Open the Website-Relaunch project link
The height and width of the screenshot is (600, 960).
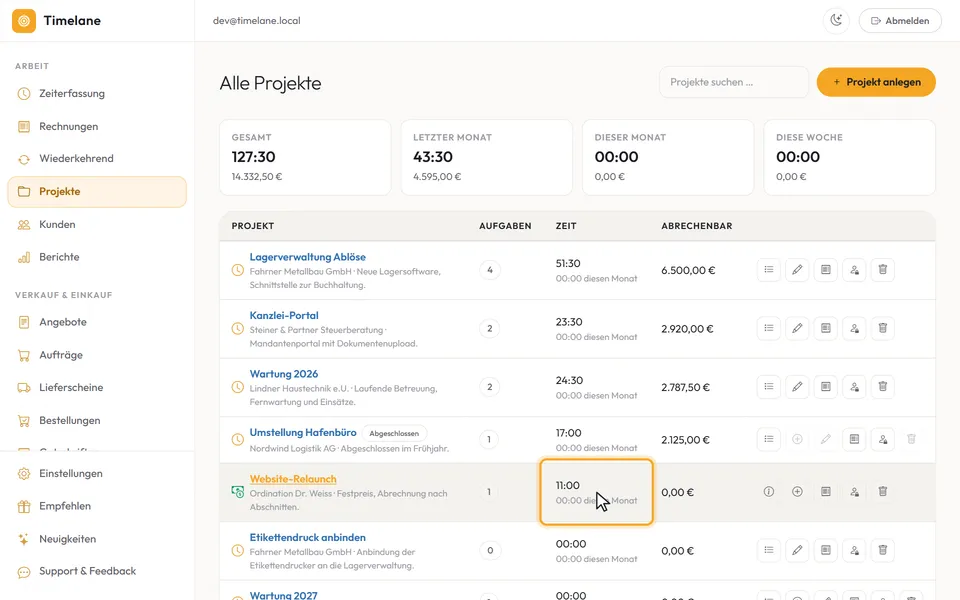[293, 479]
